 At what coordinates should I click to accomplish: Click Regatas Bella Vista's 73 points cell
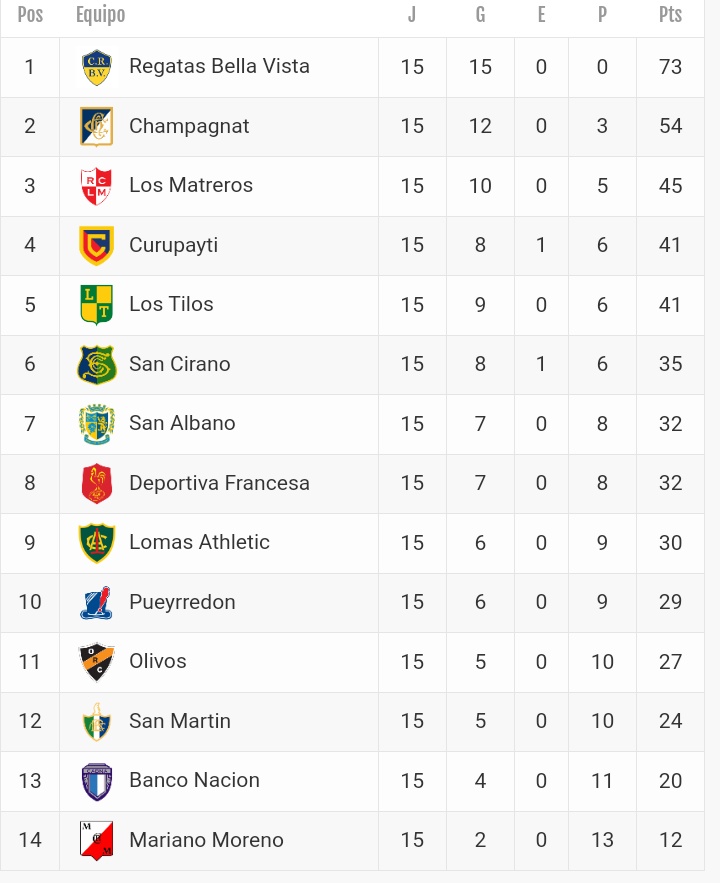[670, 67]
